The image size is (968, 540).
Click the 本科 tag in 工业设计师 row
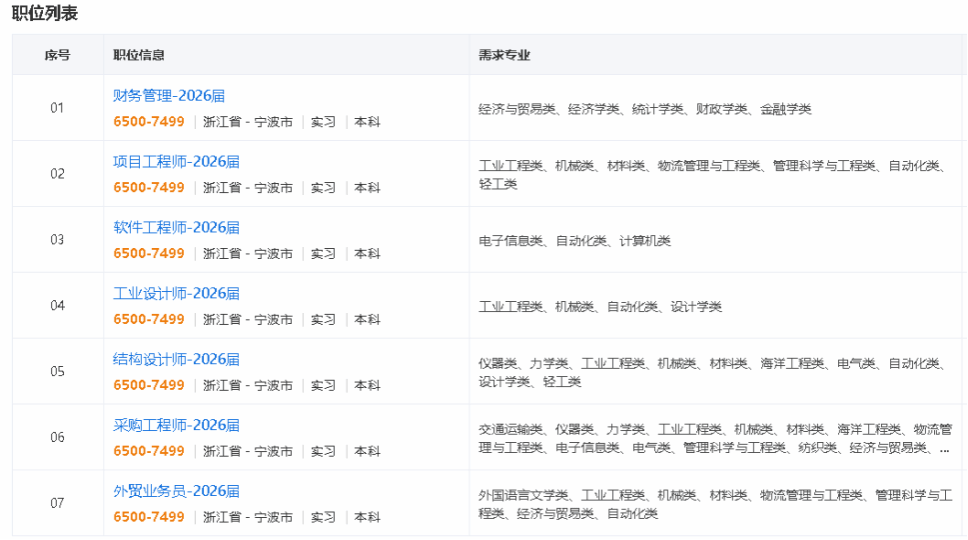click(367, 320)
